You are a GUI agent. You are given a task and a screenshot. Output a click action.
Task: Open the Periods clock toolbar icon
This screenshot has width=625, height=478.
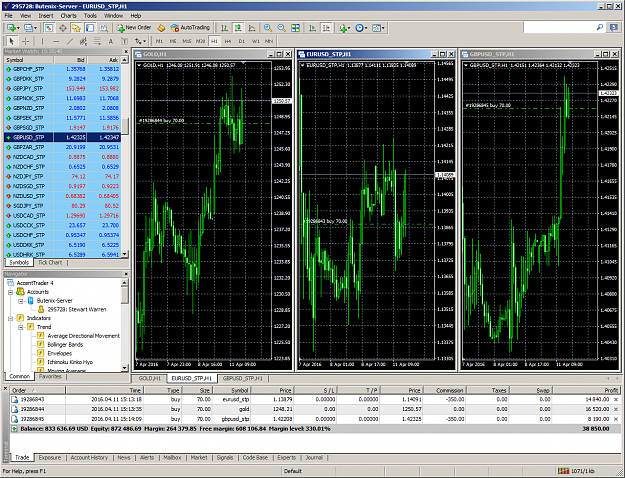(360, 28)
